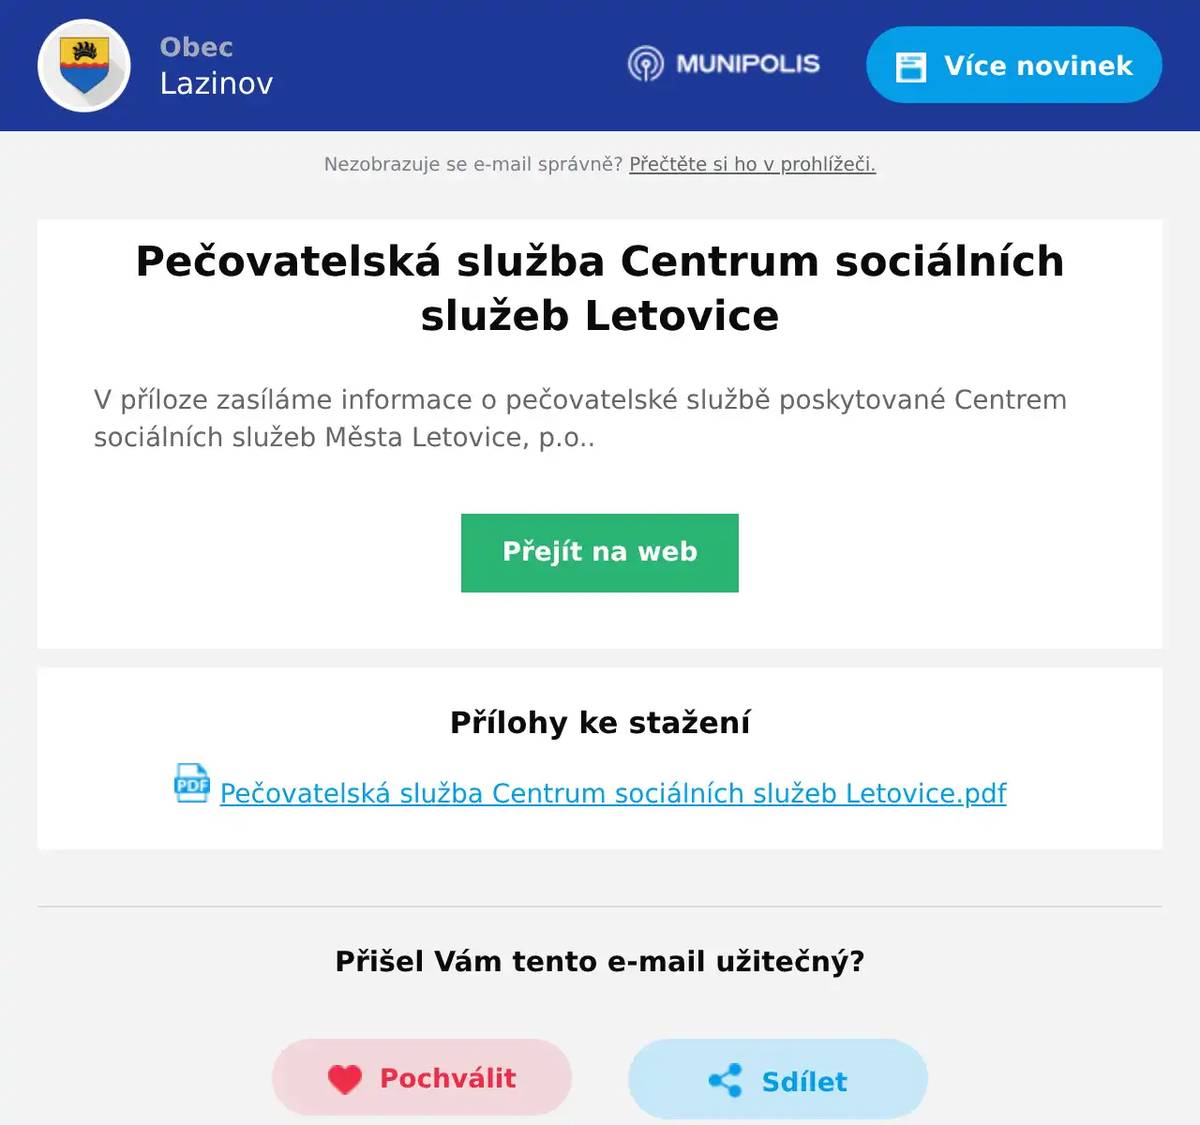
Task: Click the Přílohy ke stažení heading
Action: tap(599, 722)
